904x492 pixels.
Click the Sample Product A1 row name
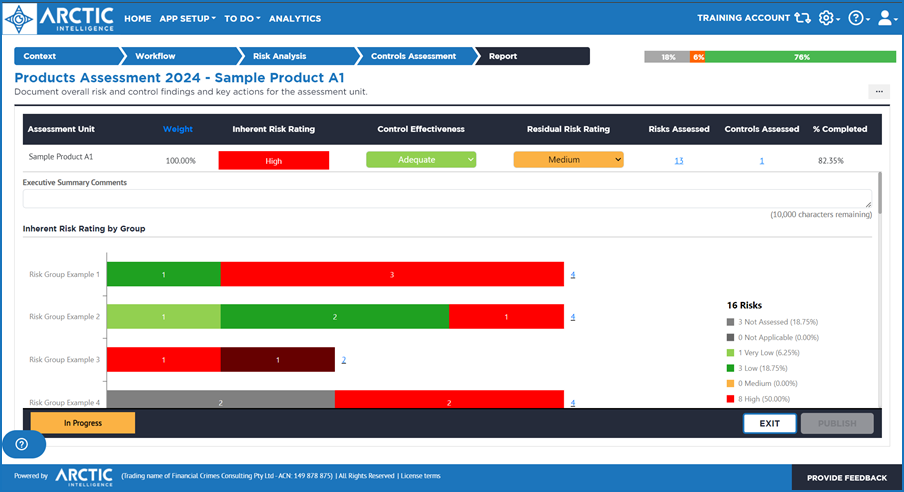click(61, 156)
